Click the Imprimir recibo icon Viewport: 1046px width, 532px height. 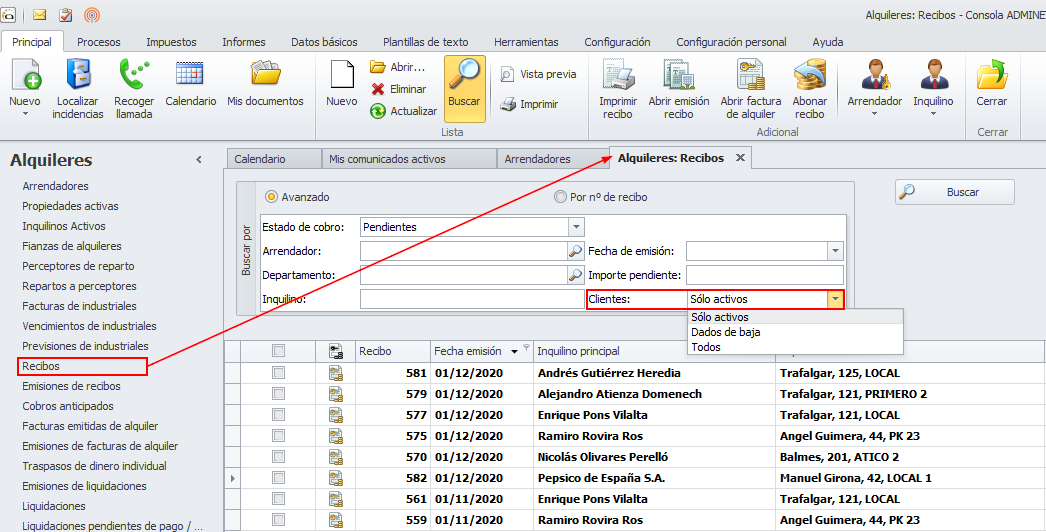point(618,77)
